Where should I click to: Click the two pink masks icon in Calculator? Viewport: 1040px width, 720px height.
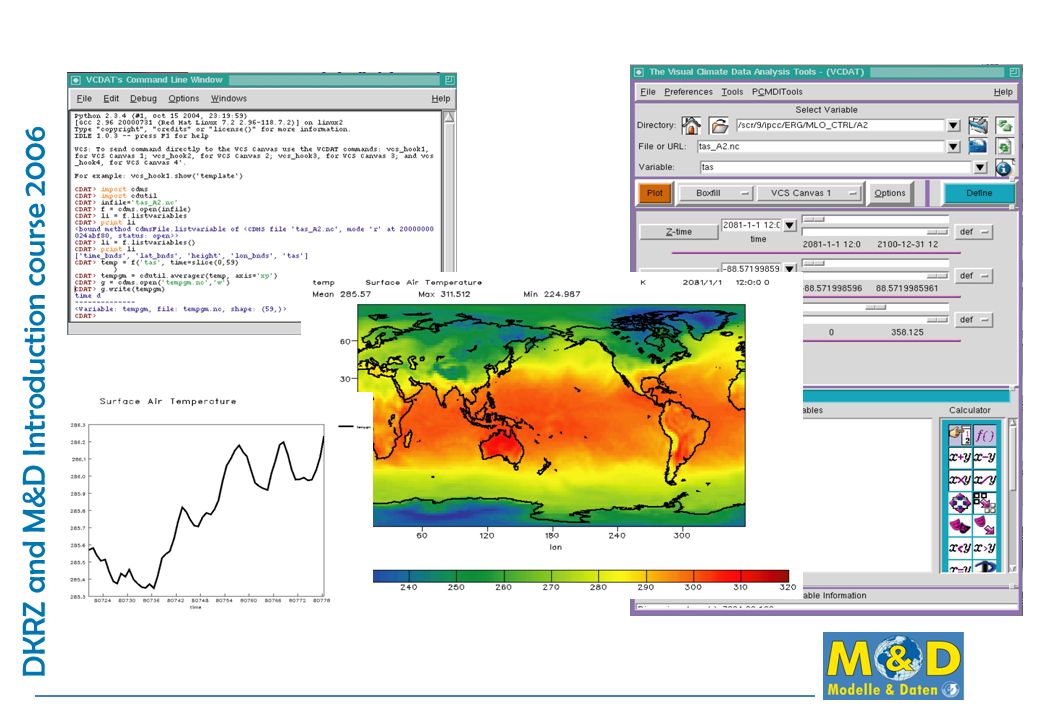[x=959, y=526]
